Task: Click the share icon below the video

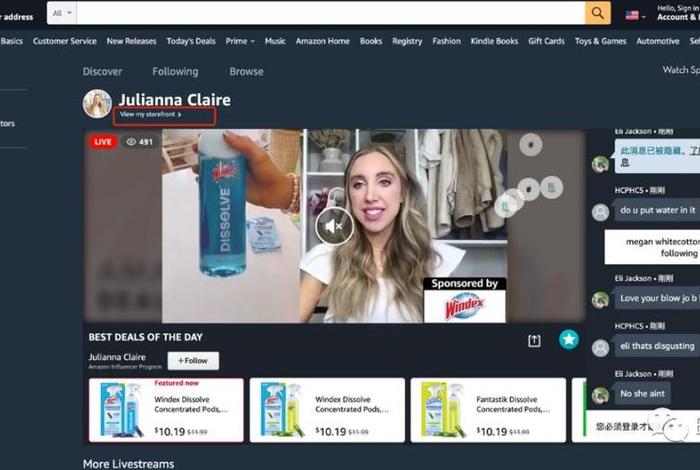Action: (x=534, y=340)
